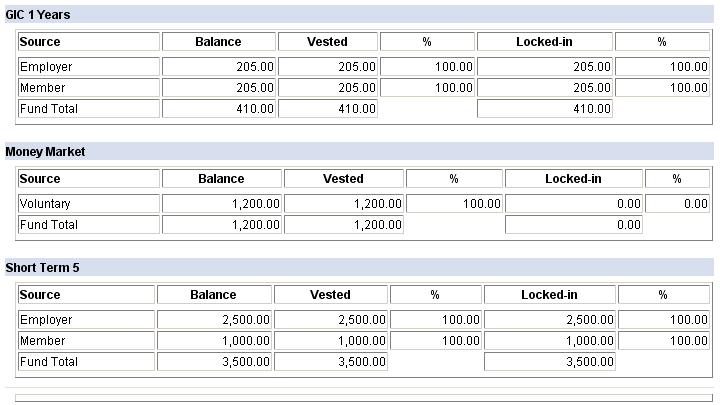
Task: Click Employer balance 2,500.00 cell
Action: click(x=214, y=320)
